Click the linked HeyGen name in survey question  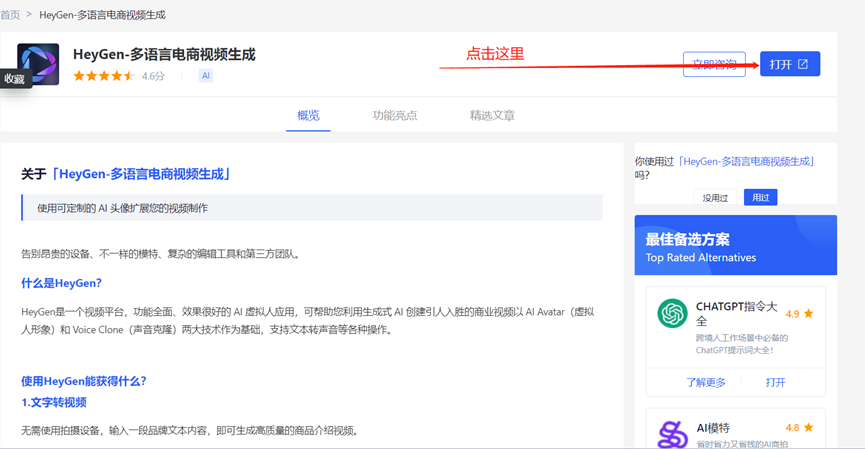(x=746, y=162)
